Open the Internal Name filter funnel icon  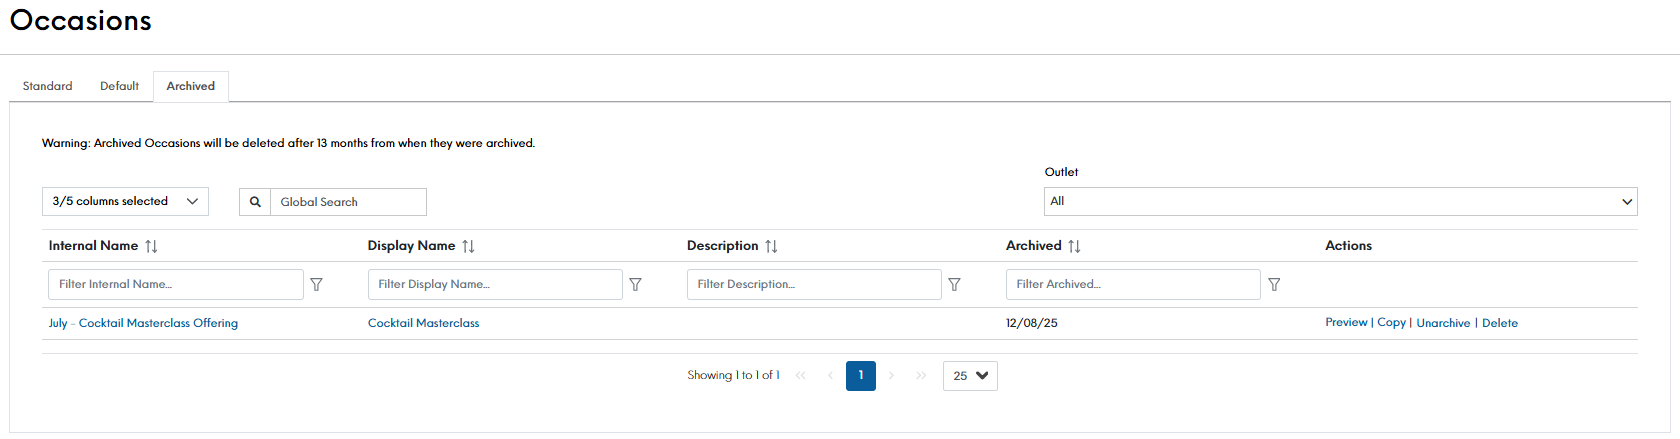[316, 285]
